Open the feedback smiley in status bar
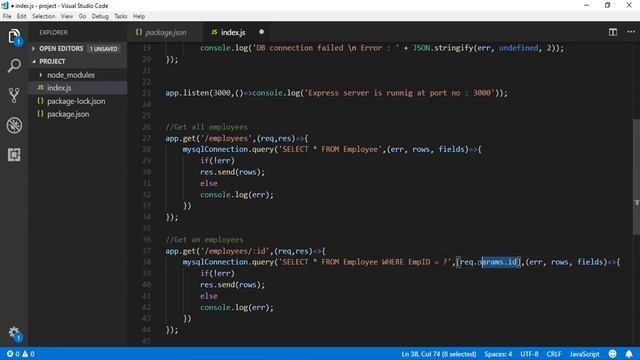 click(612, 354)
